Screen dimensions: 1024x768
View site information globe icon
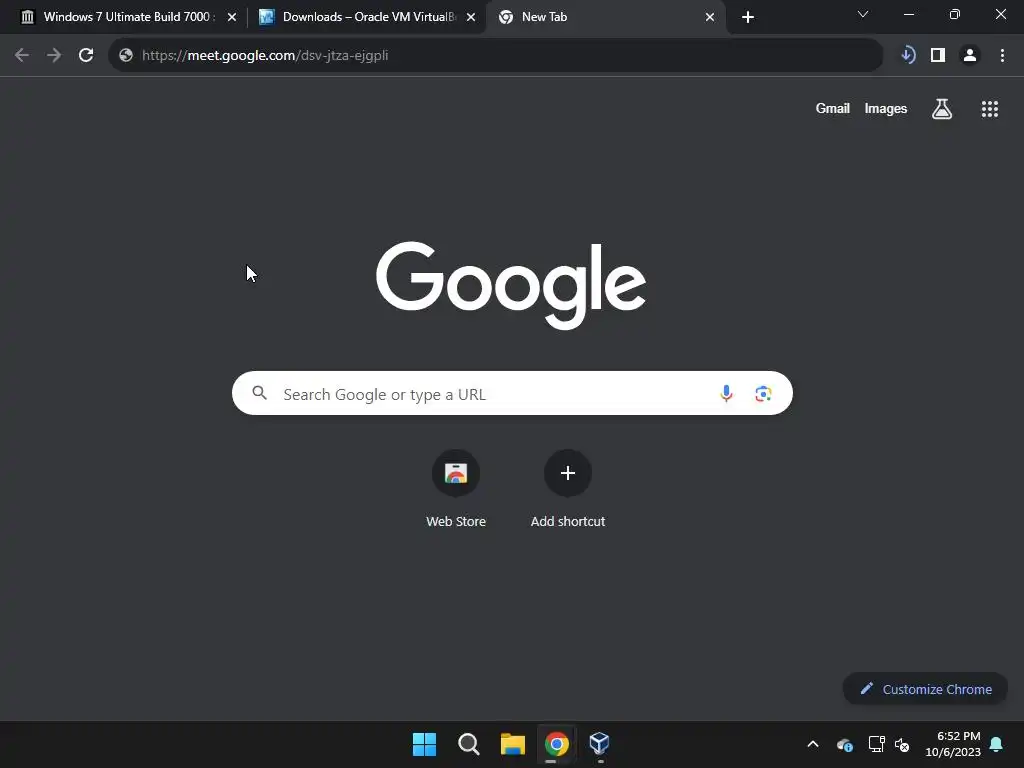(x=126, y=56)
